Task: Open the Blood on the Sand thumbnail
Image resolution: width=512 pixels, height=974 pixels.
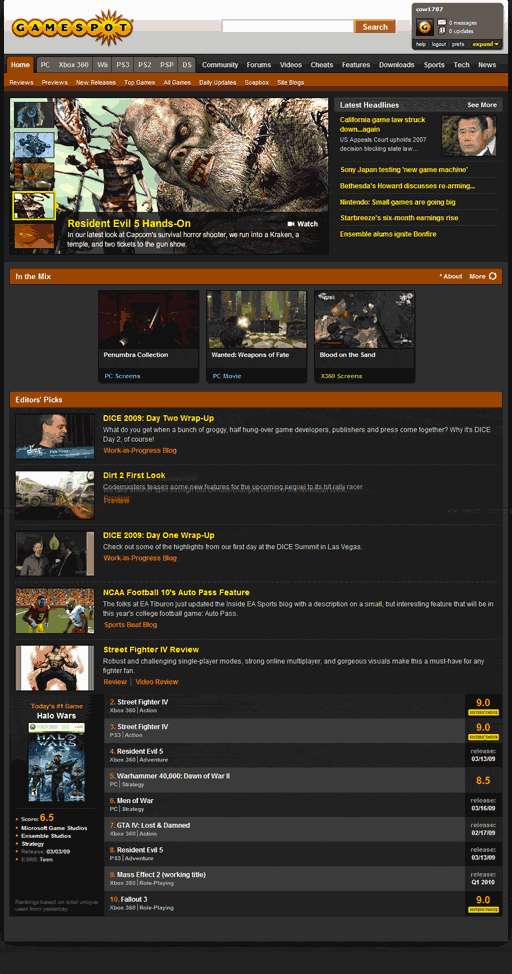Action: coord(365,319)
